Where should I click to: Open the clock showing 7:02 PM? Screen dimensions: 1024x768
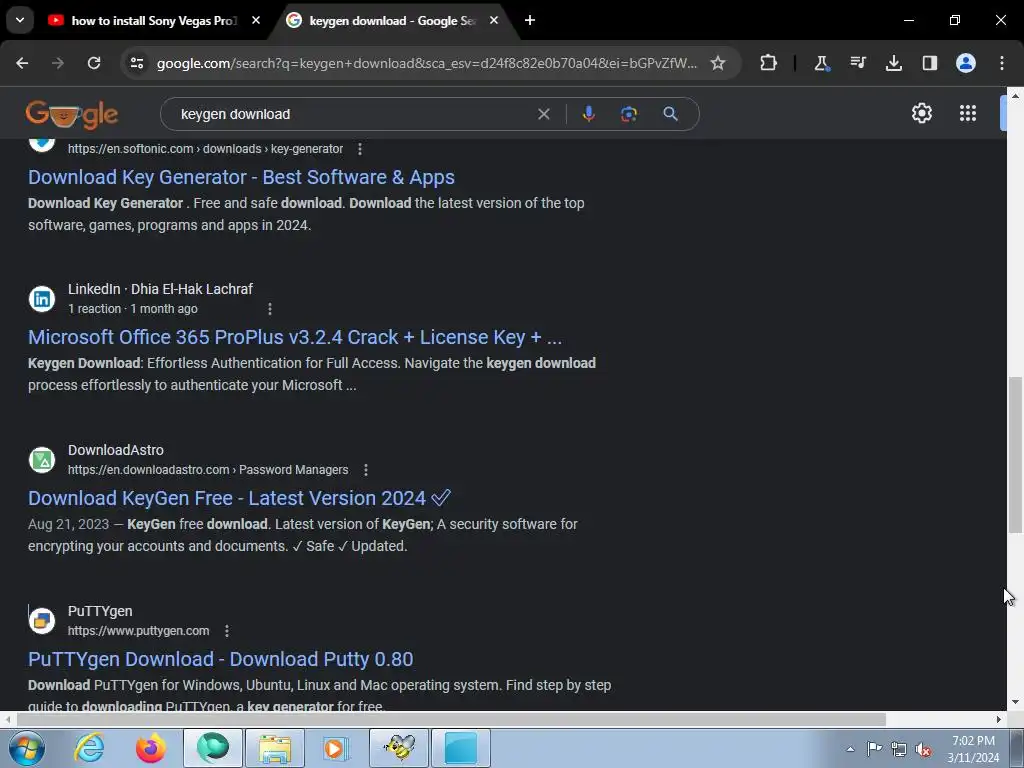[x=973, y=749]
